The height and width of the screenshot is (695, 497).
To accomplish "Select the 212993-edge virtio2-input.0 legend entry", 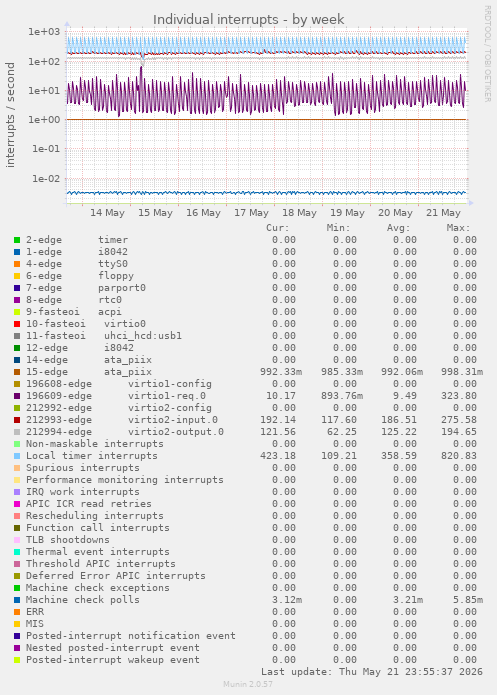I will [122, 420].
